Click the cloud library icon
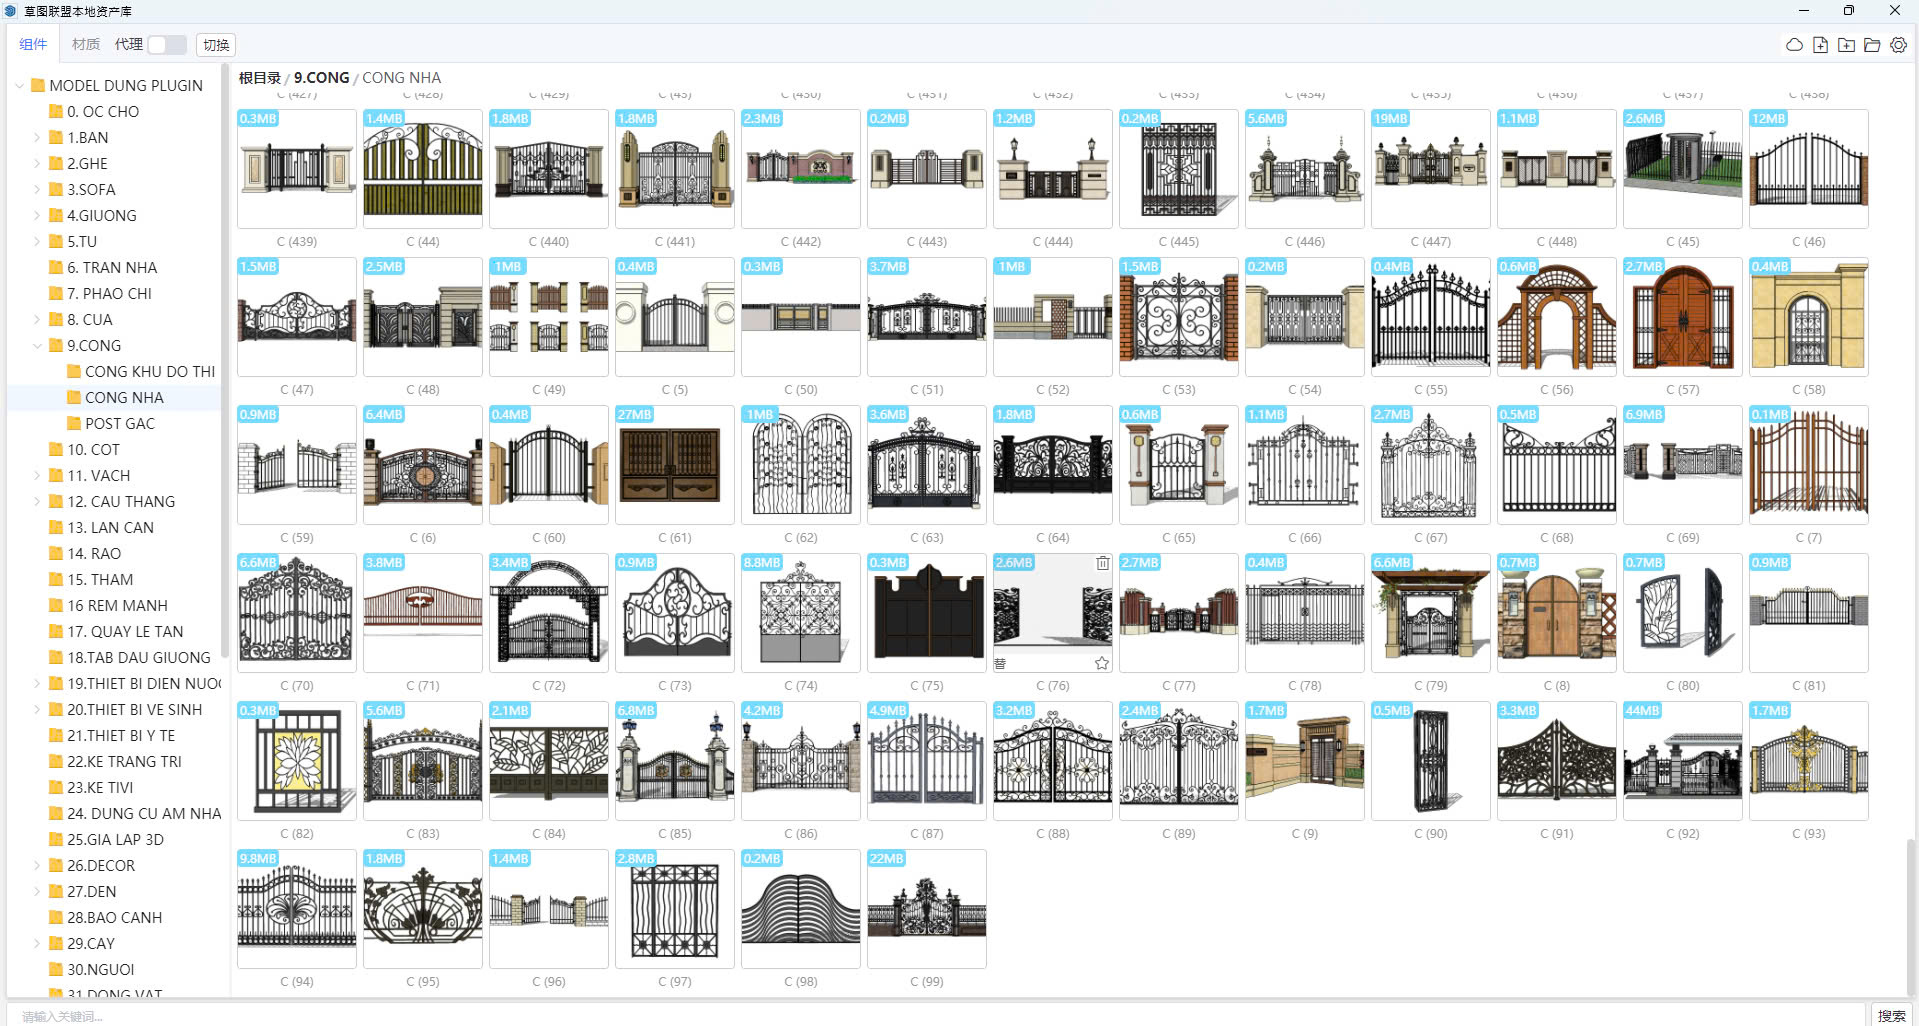 [1794, 45]
